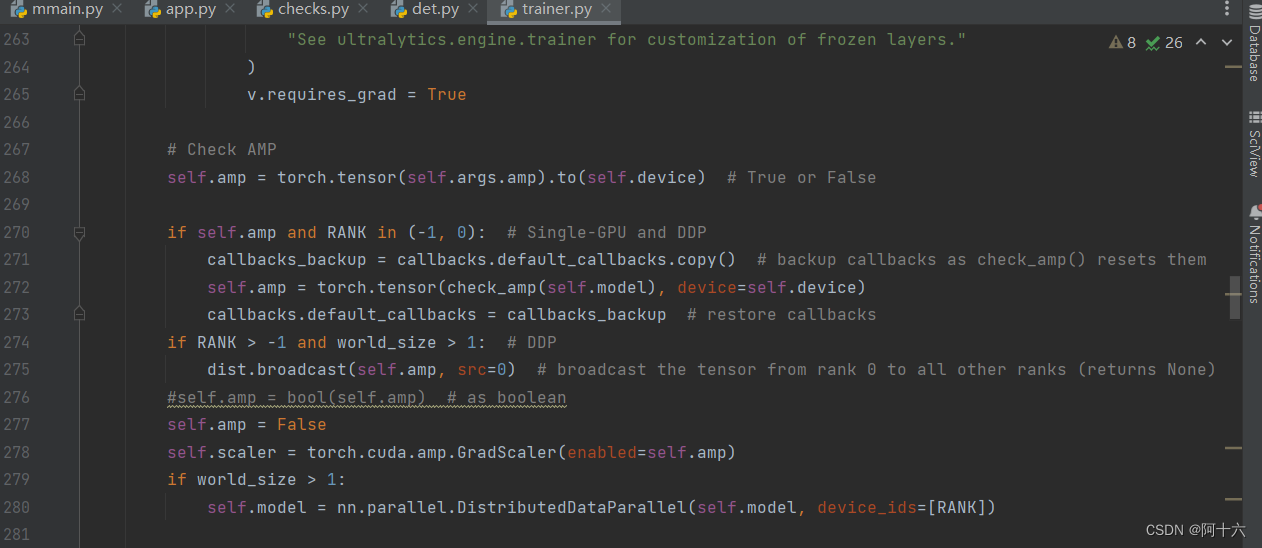Click 'device_ids=[RANK]' argument
The image size is (1262, 548).
902,507
